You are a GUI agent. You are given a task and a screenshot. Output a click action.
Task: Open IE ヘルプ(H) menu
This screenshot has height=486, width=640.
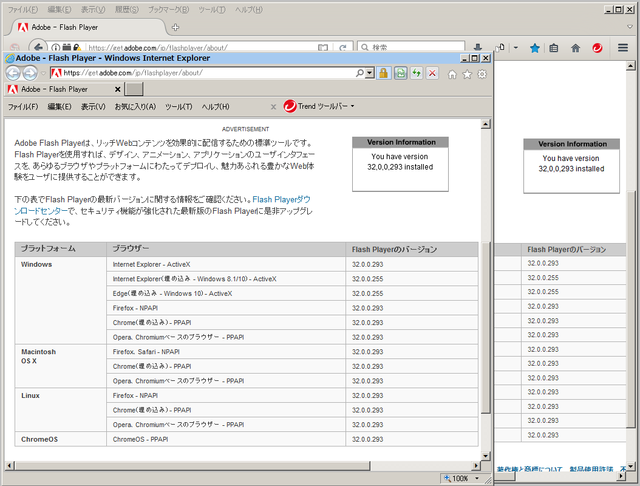point(215,107)
